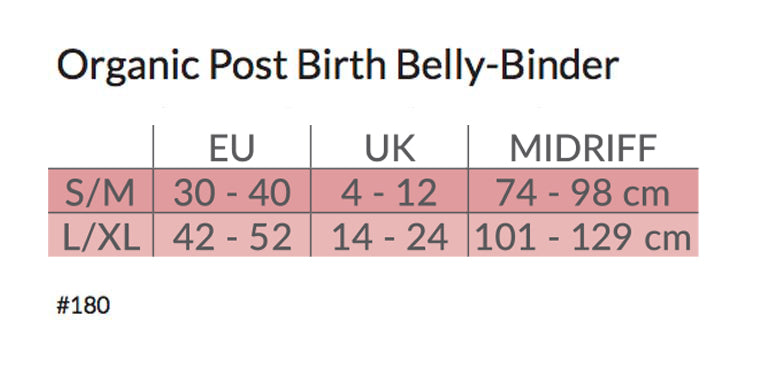This screenshot has width=762, height=390.
Task: Click the UK 14 - 24 cell
Action: coord(390,237)
